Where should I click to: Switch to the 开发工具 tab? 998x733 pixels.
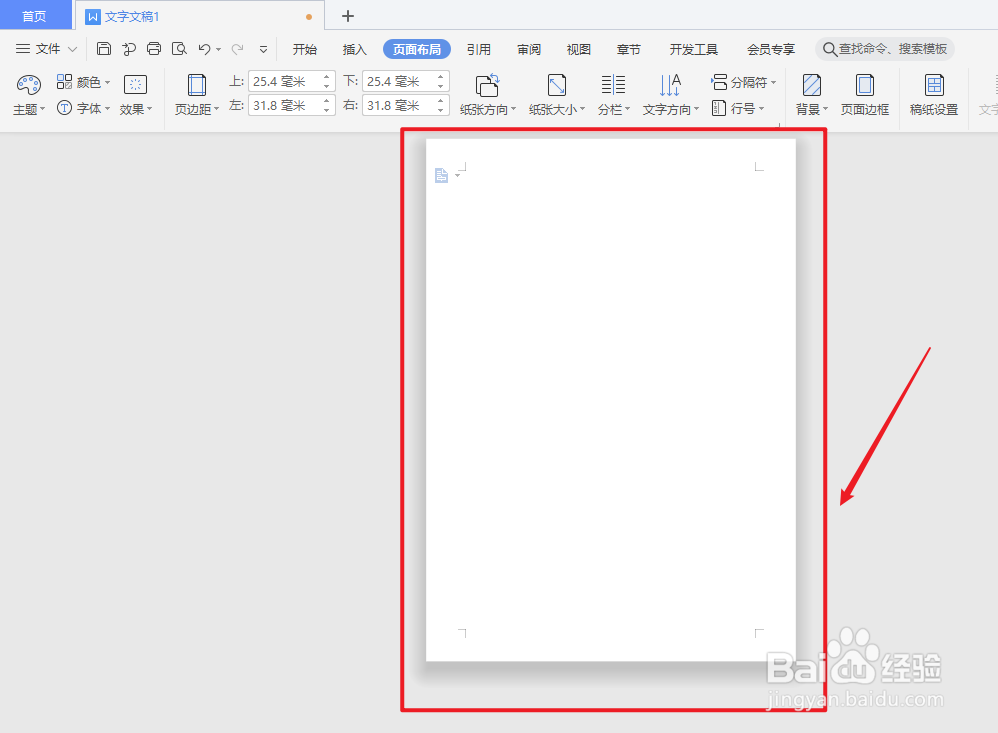[x=694, y=49]
